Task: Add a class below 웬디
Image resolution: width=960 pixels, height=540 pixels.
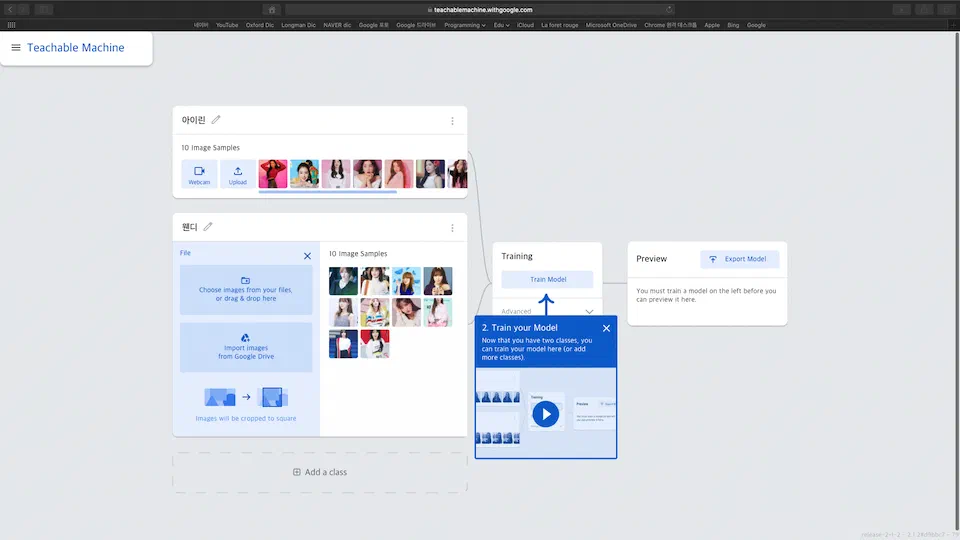Action: click(320, 472)
